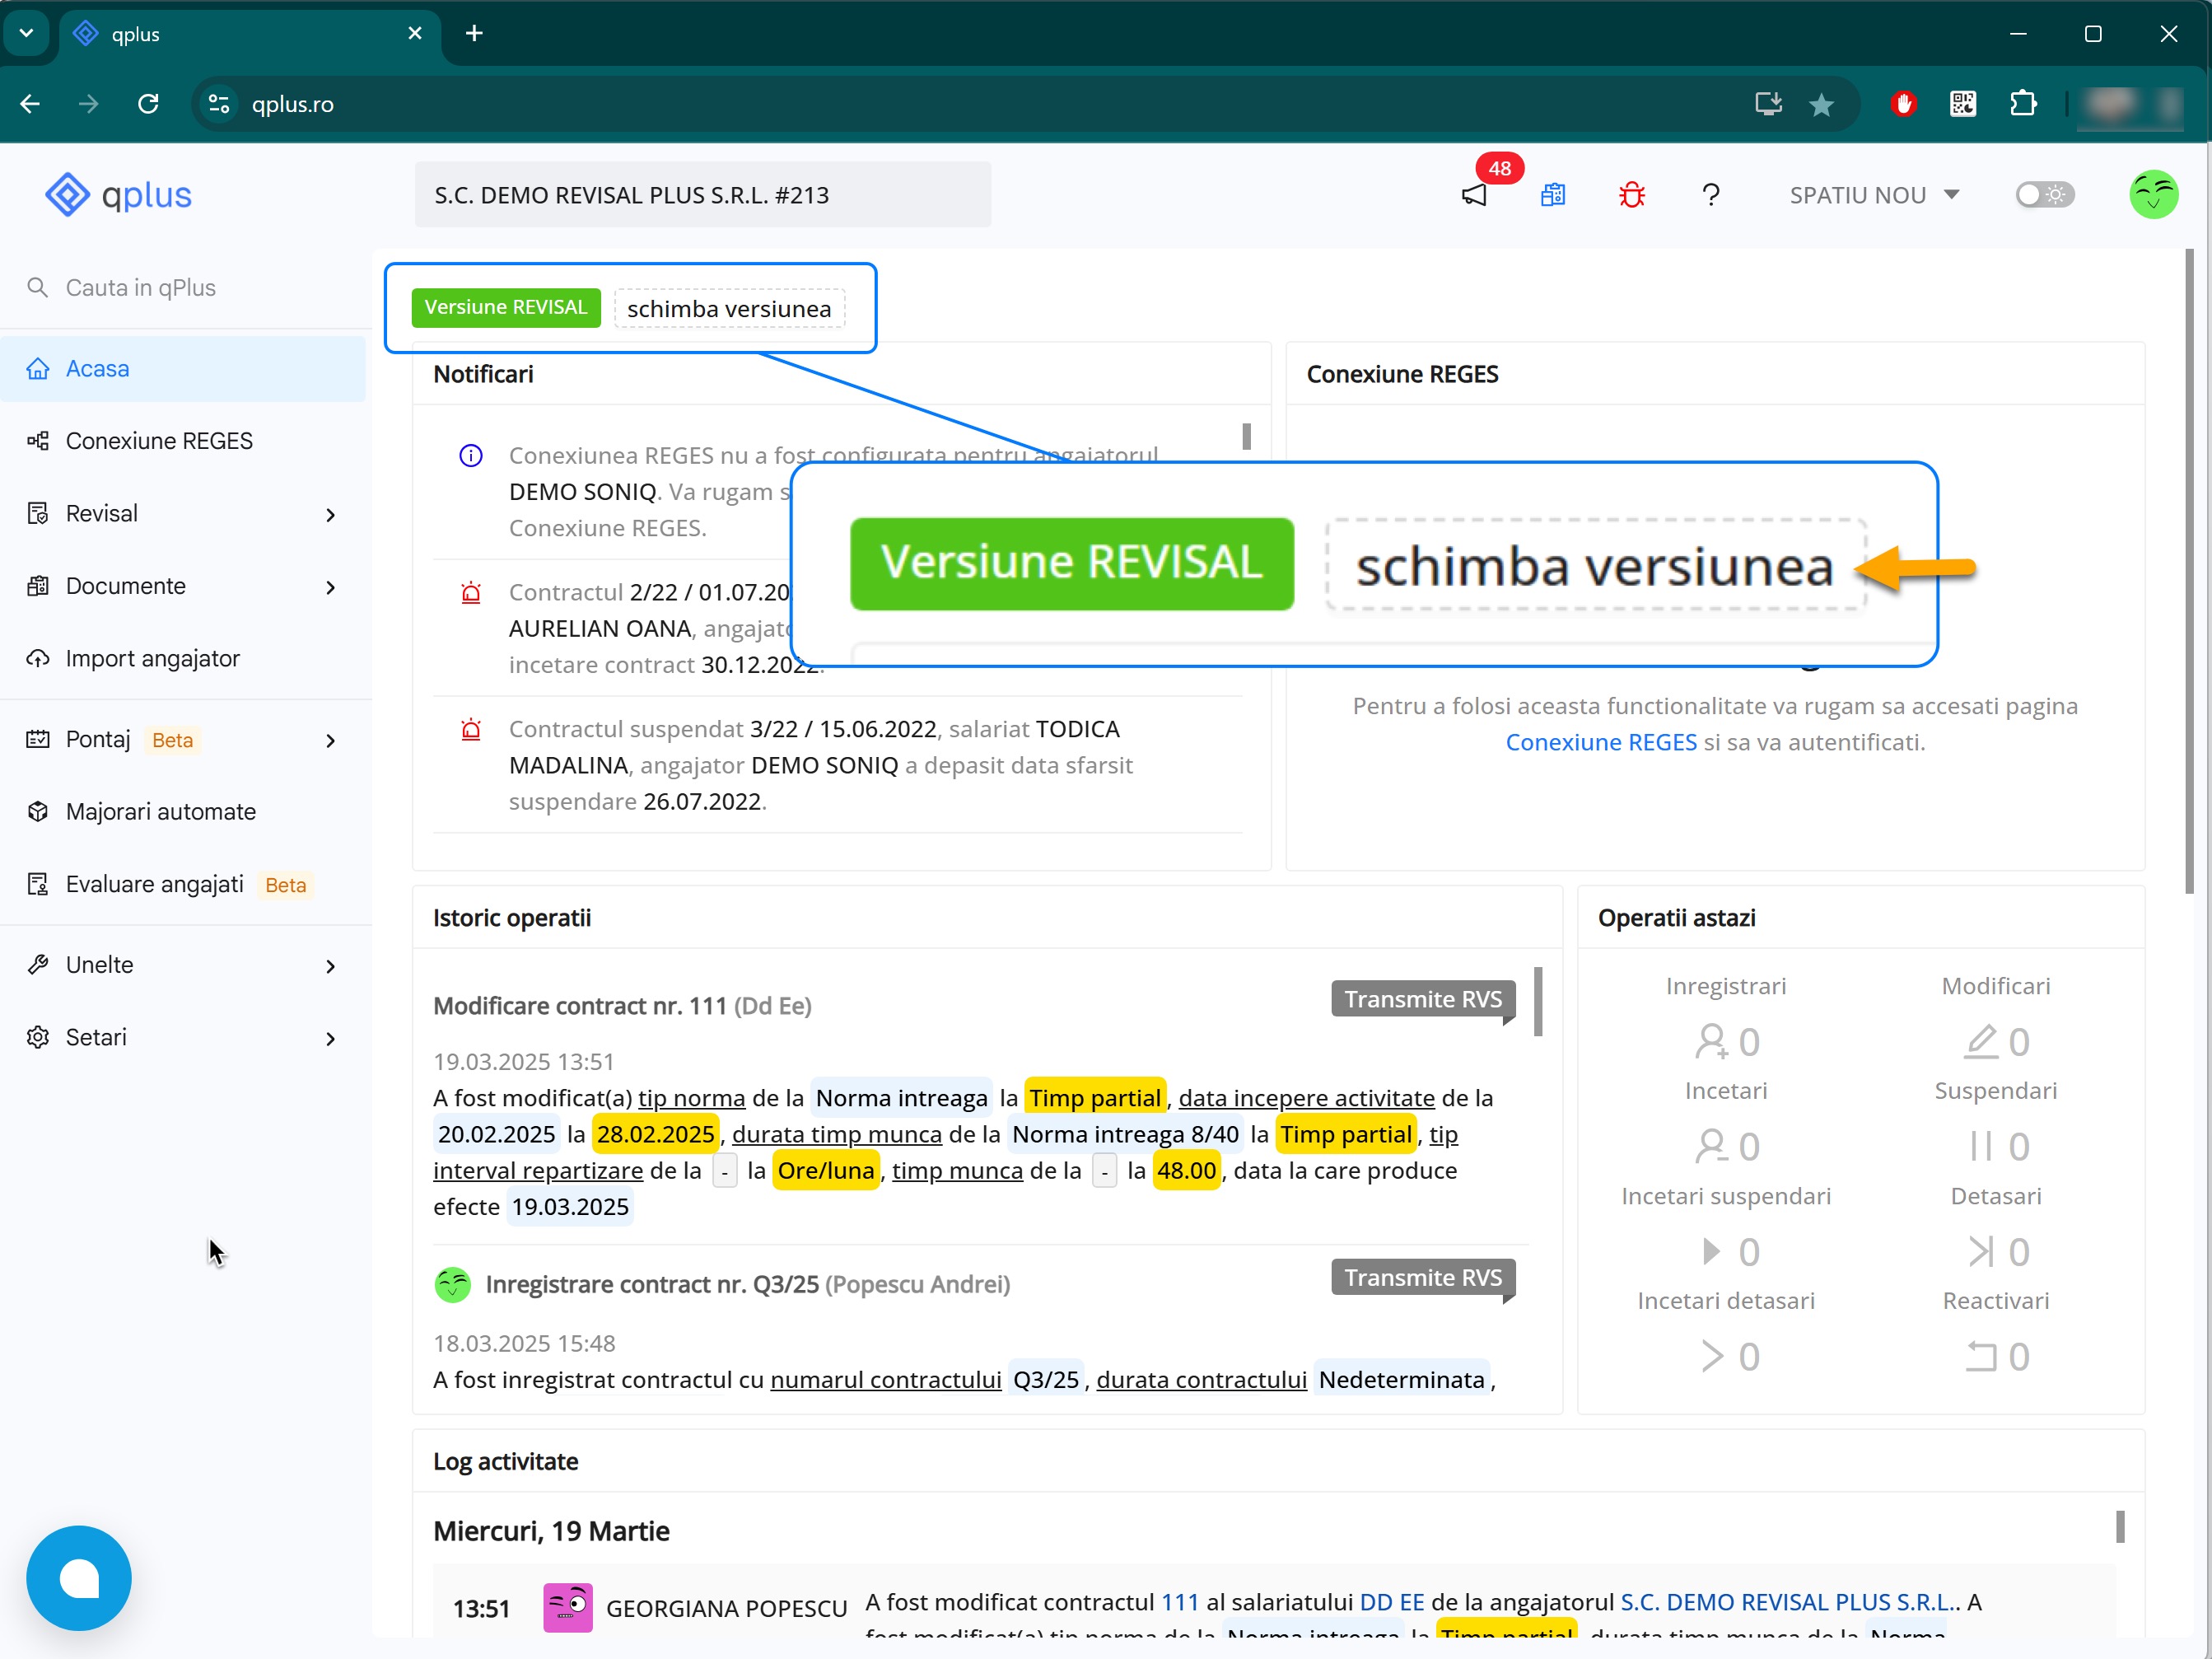Click the Log activitate scrollbar

pos(2120,1526)
